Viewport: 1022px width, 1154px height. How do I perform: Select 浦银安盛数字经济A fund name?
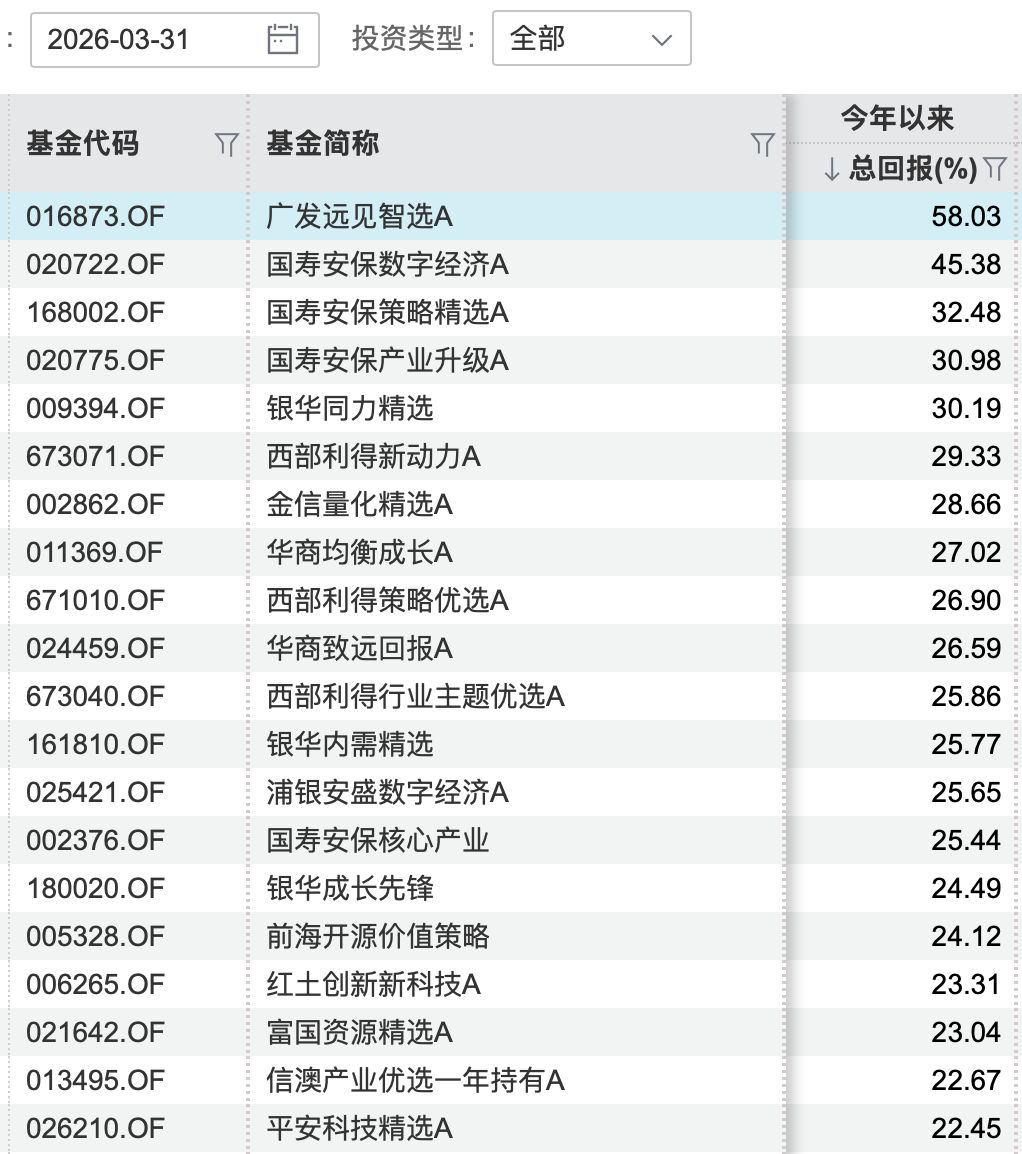(387, 792)
